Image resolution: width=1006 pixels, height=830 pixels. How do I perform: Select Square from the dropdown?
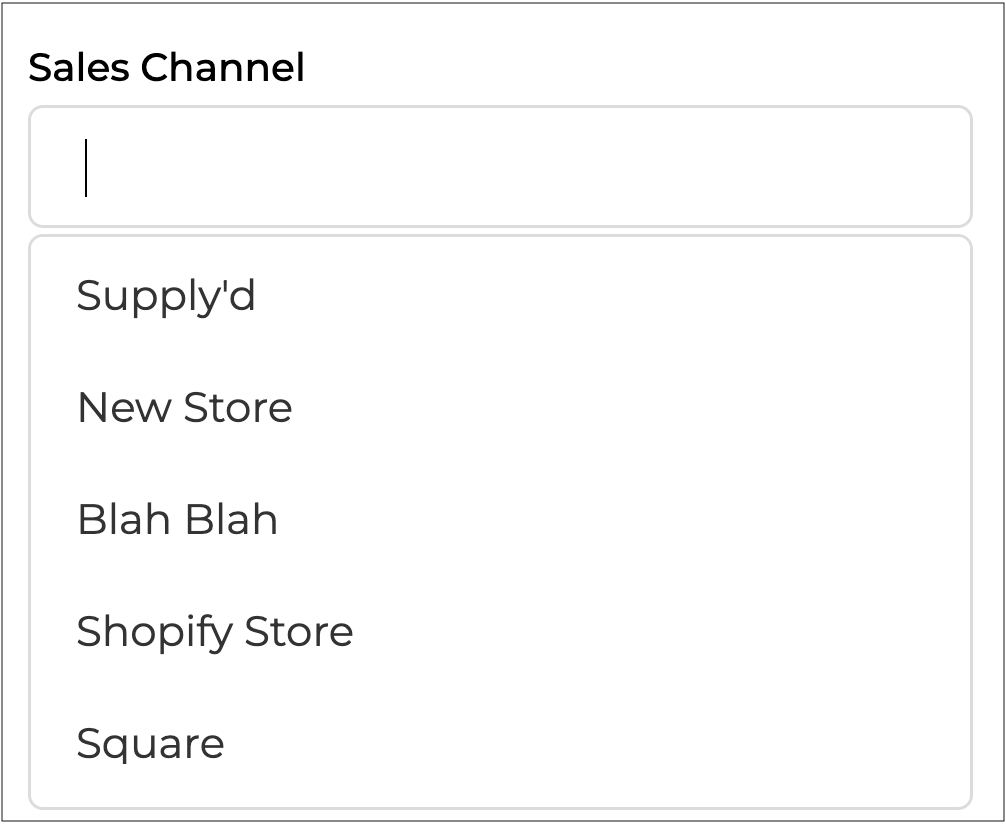(150, 744)
